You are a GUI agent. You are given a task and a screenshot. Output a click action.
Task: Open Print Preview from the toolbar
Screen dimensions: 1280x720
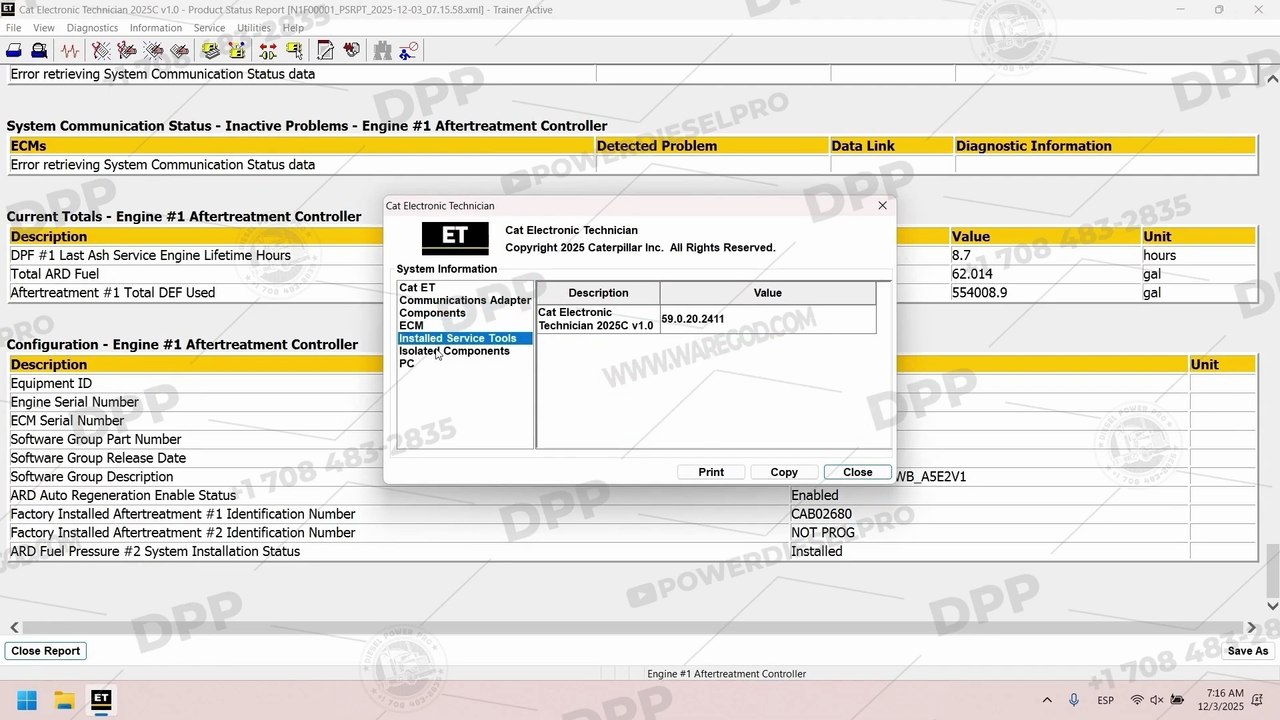pyautogui.click(x=39, y=50)
